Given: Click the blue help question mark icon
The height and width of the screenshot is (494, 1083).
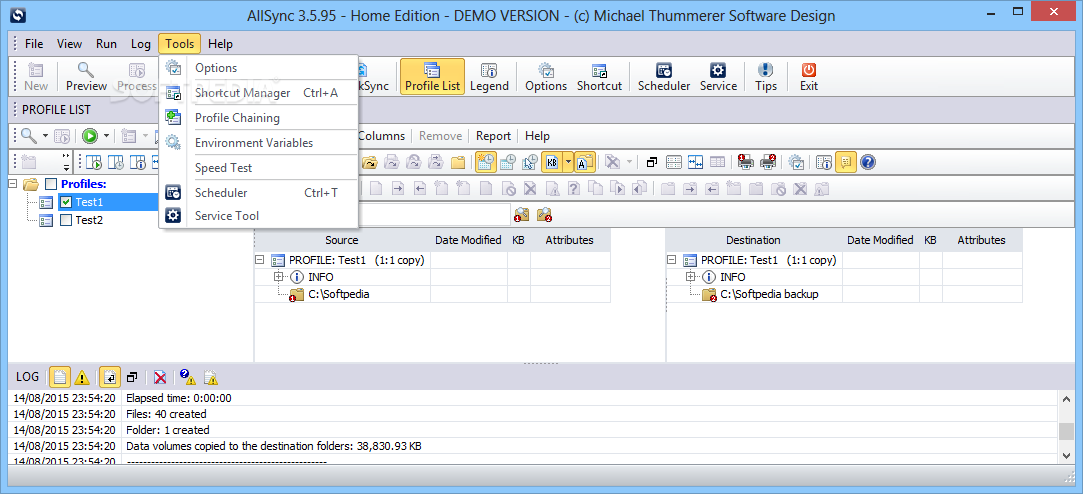Looking at the screenshot, I should (x=868, y=162).
